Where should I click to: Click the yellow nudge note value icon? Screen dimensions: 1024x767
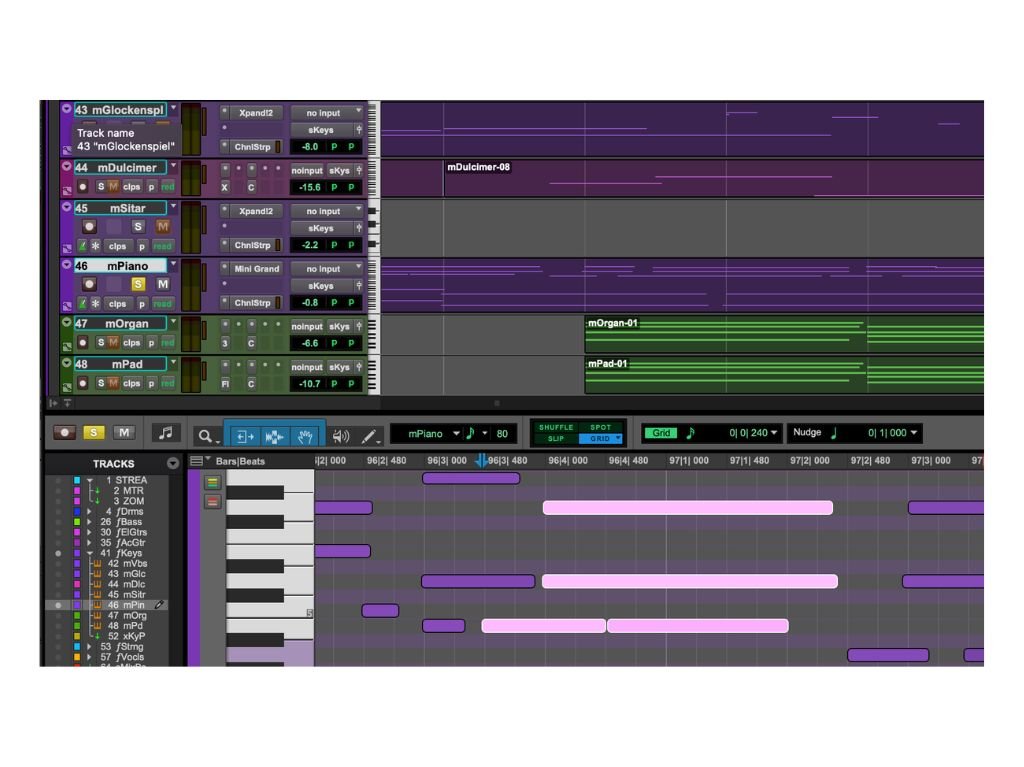[x=834, y=432]
